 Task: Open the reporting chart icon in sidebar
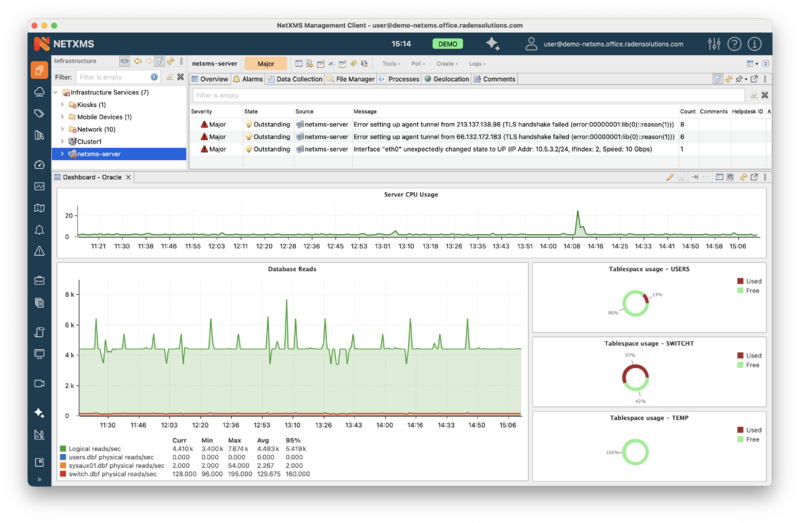(x=39, y=435)
